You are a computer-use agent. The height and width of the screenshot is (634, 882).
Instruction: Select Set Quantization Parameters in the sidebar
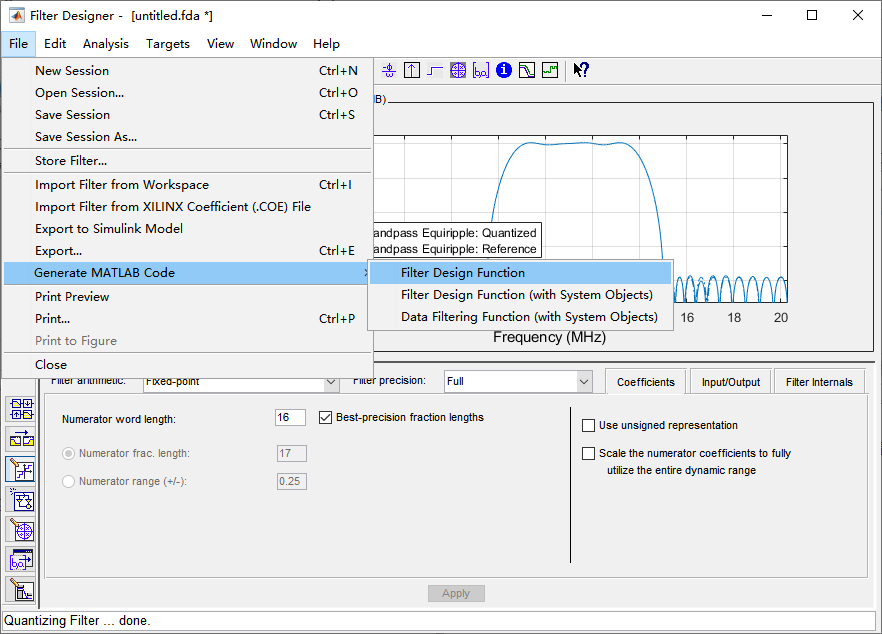(20, 466)
